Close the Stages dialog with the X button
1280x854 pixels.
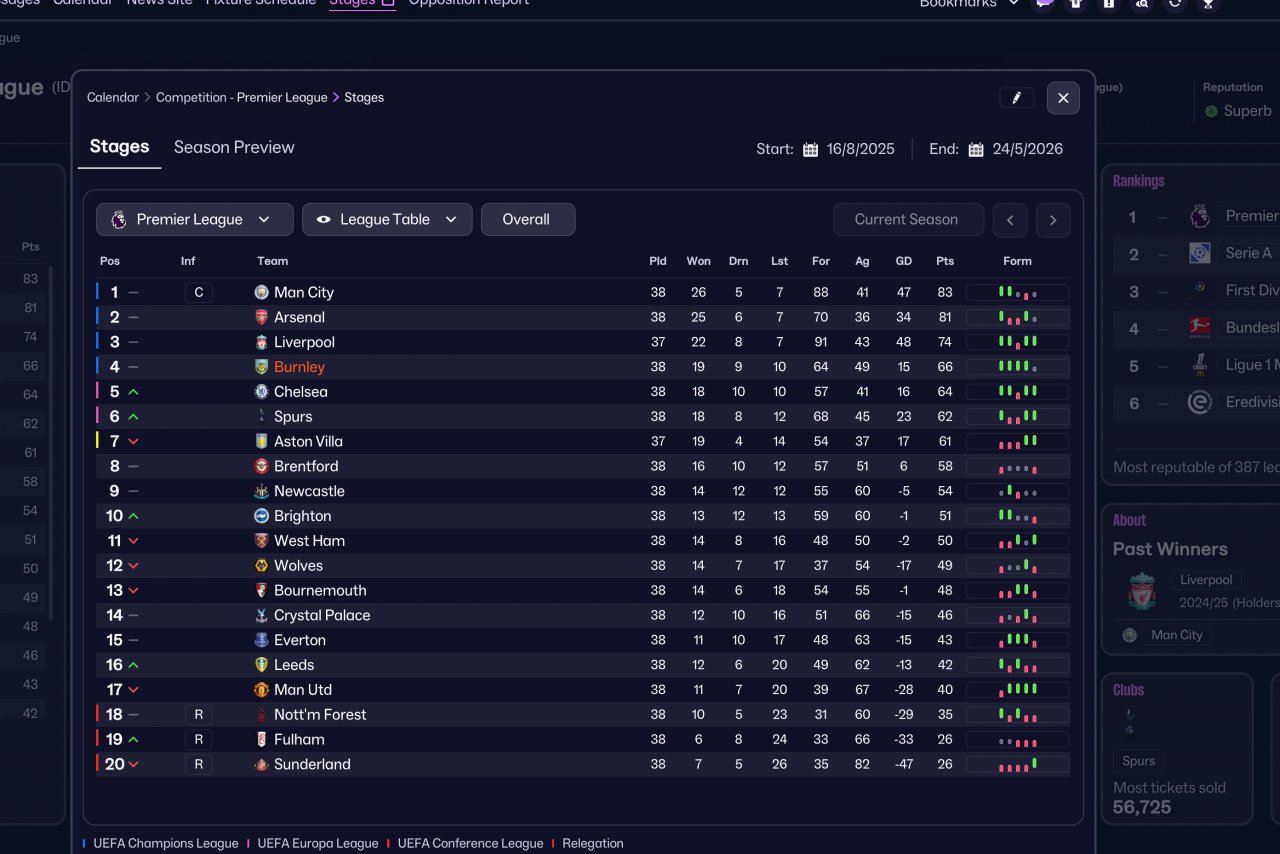pyautogui.click(x=1063, y=98)
